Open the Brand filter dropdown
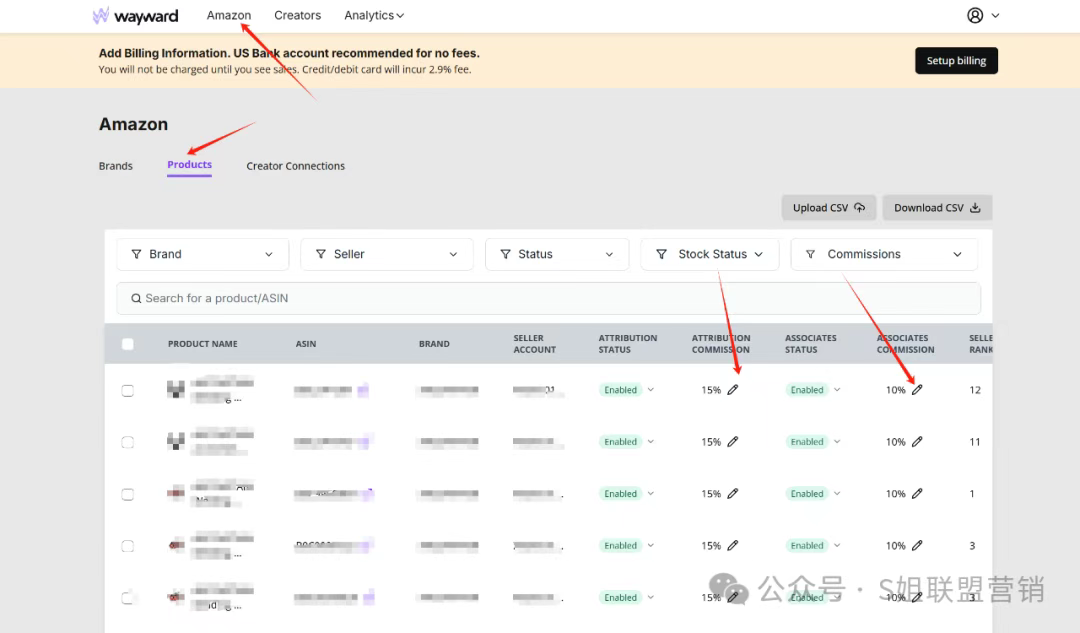Viewport: 1080px width, 633px height. click(202, 254)
